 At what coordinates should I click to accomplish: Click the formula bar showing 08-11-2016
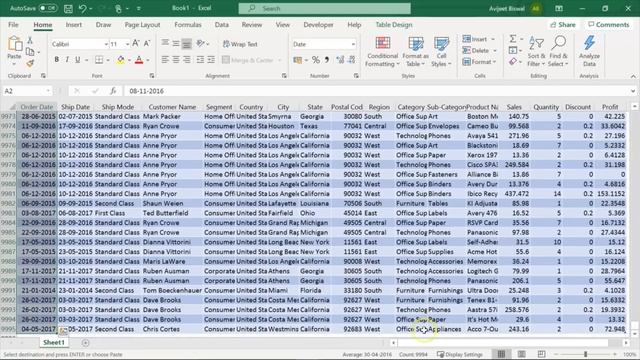pyautogui.click(x=378, y=91)
